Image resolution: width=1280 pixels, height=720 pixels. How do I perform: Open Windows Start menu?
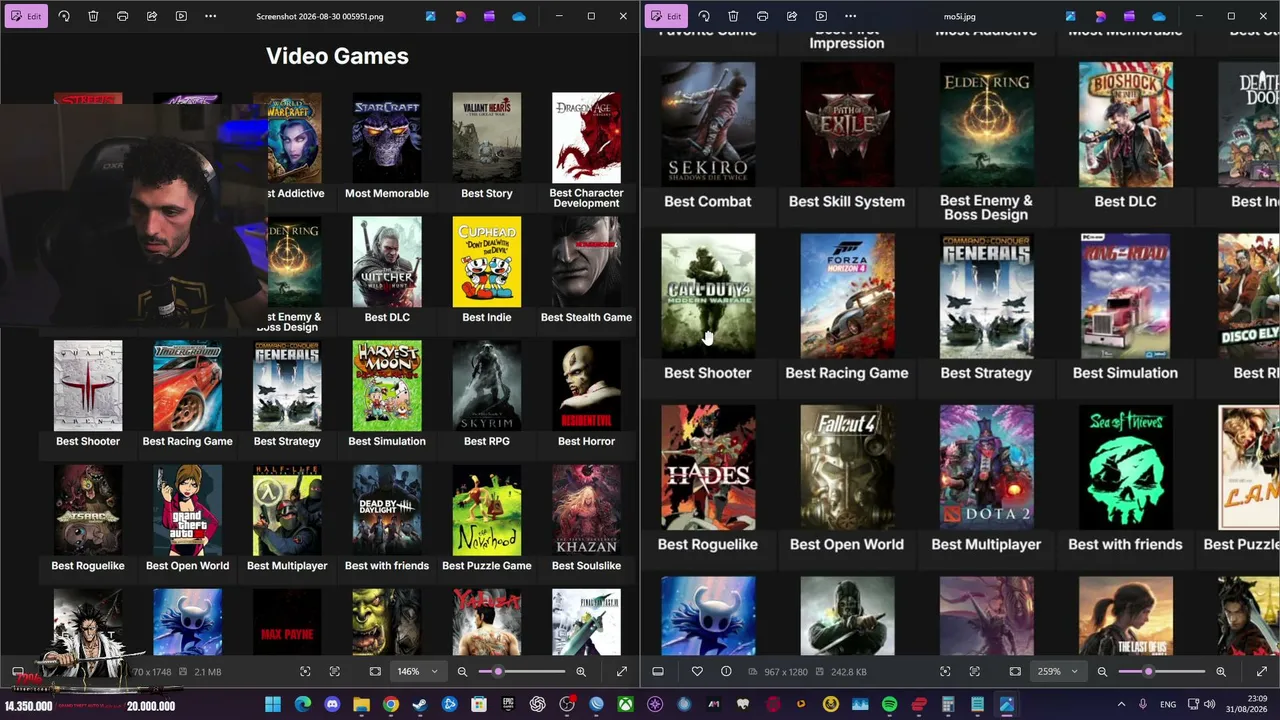coord(273,705)
